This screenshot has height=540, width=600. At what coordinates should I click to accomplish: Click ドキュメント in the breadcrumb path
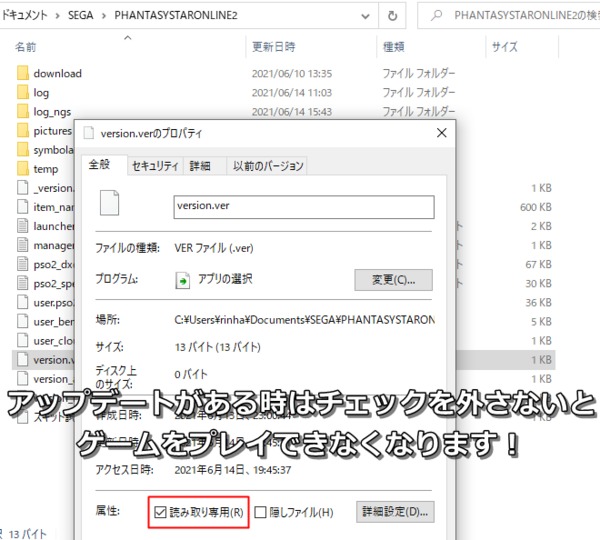tap(24, 15)
